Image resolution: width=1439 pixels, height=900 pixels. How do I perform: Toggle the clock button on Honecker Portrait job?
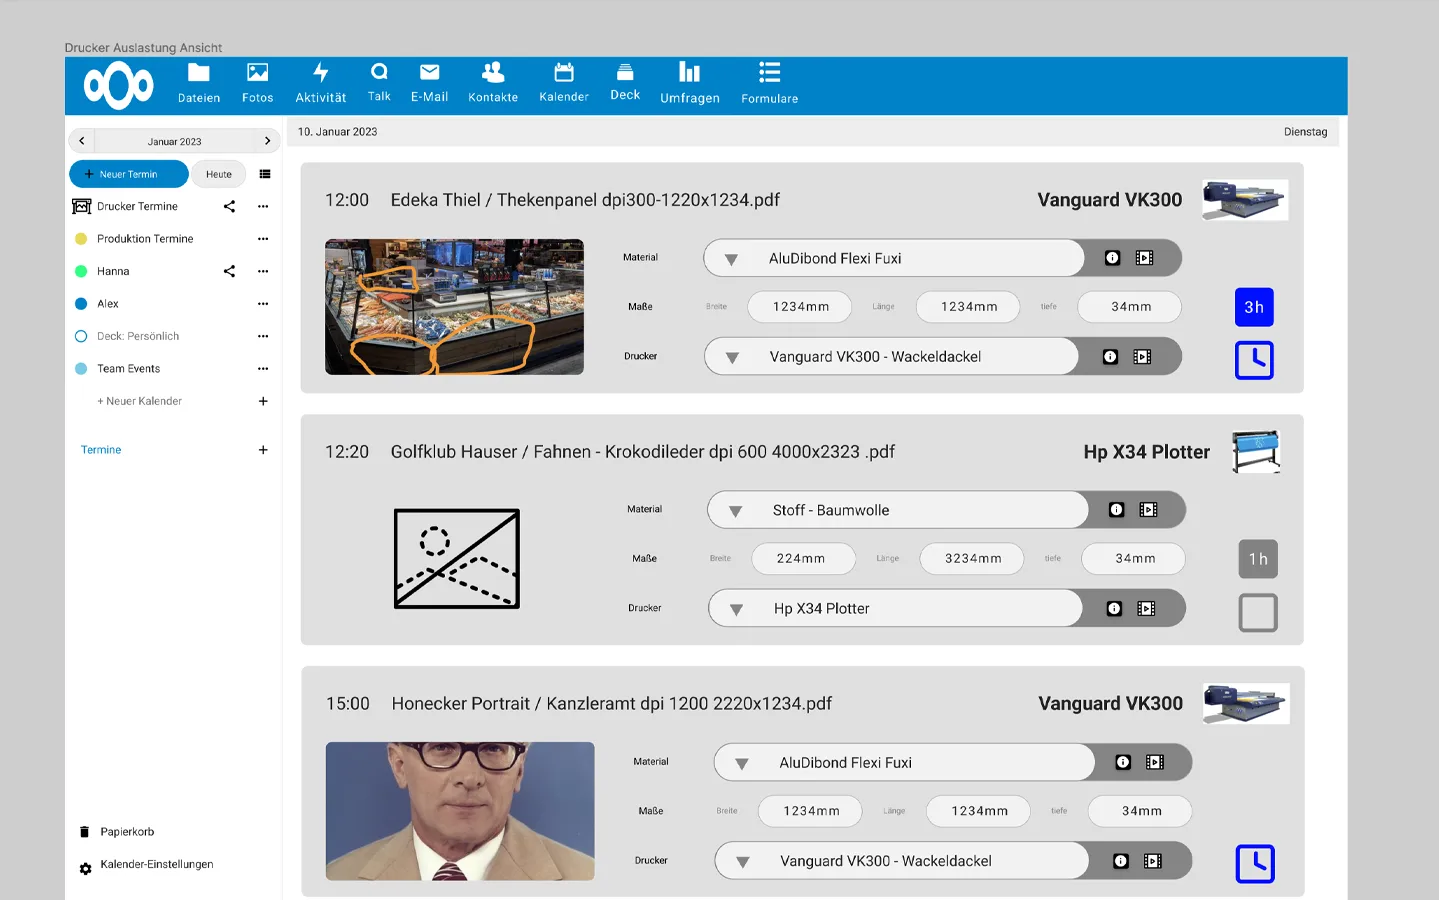pyautogui.click(x=1255, y=864)
